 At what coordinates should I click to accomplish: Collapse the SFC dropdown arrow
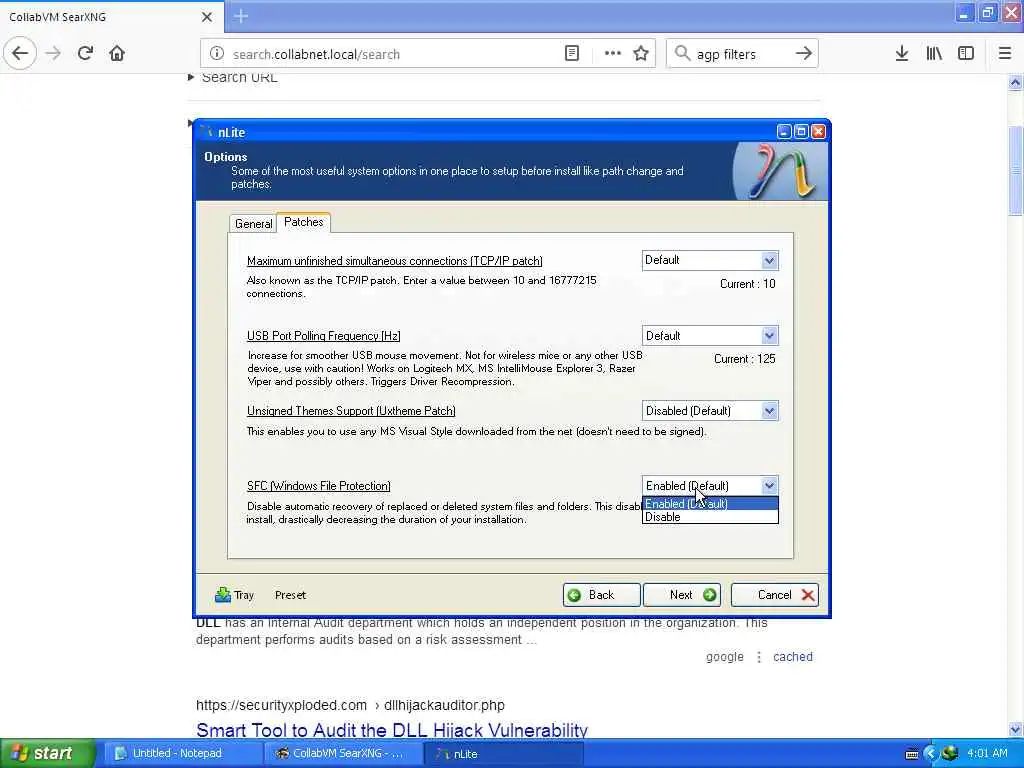point(769,485)
